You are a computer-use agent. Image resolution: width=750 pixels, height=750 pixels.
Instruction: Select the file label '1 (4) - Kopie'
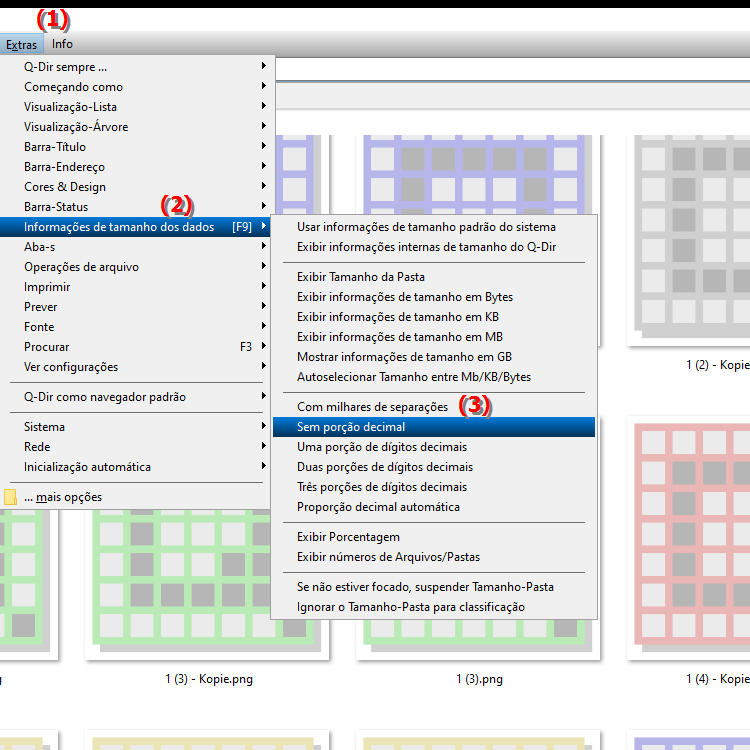(717, 679)
